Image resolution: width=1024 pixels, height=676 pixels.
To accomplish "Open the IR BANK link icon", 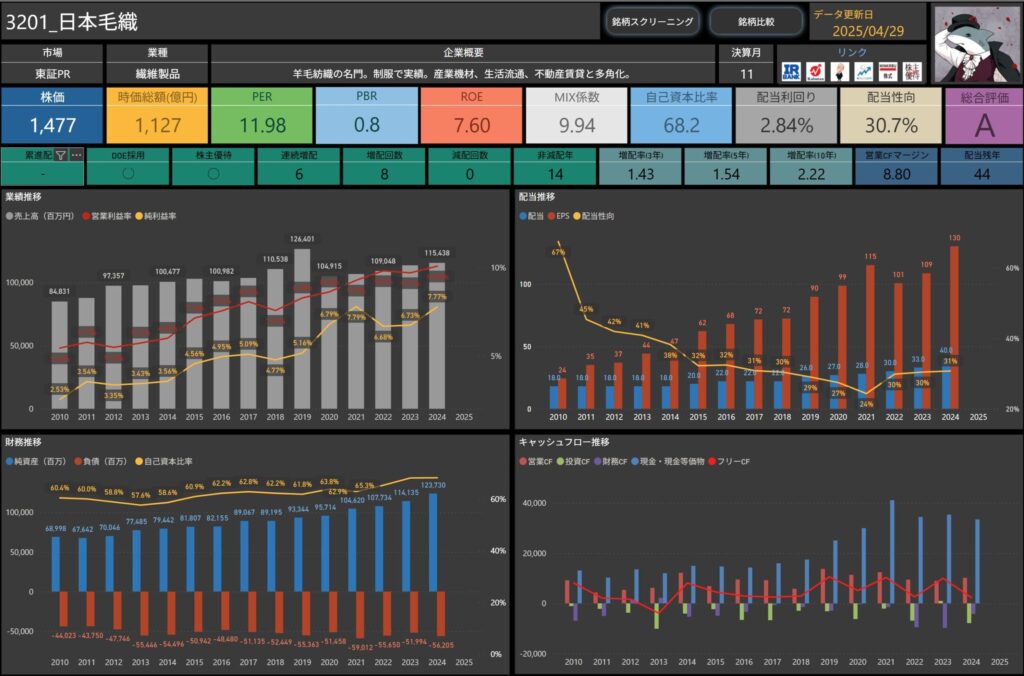I will [791, 72].
